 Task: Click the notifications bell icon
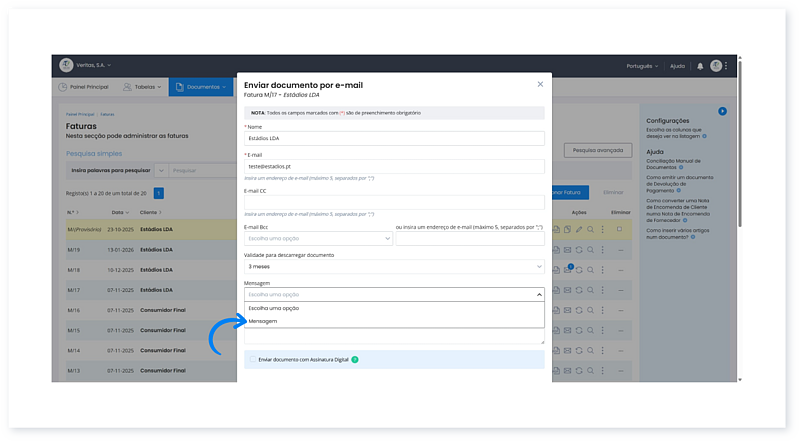coord(700,66)
